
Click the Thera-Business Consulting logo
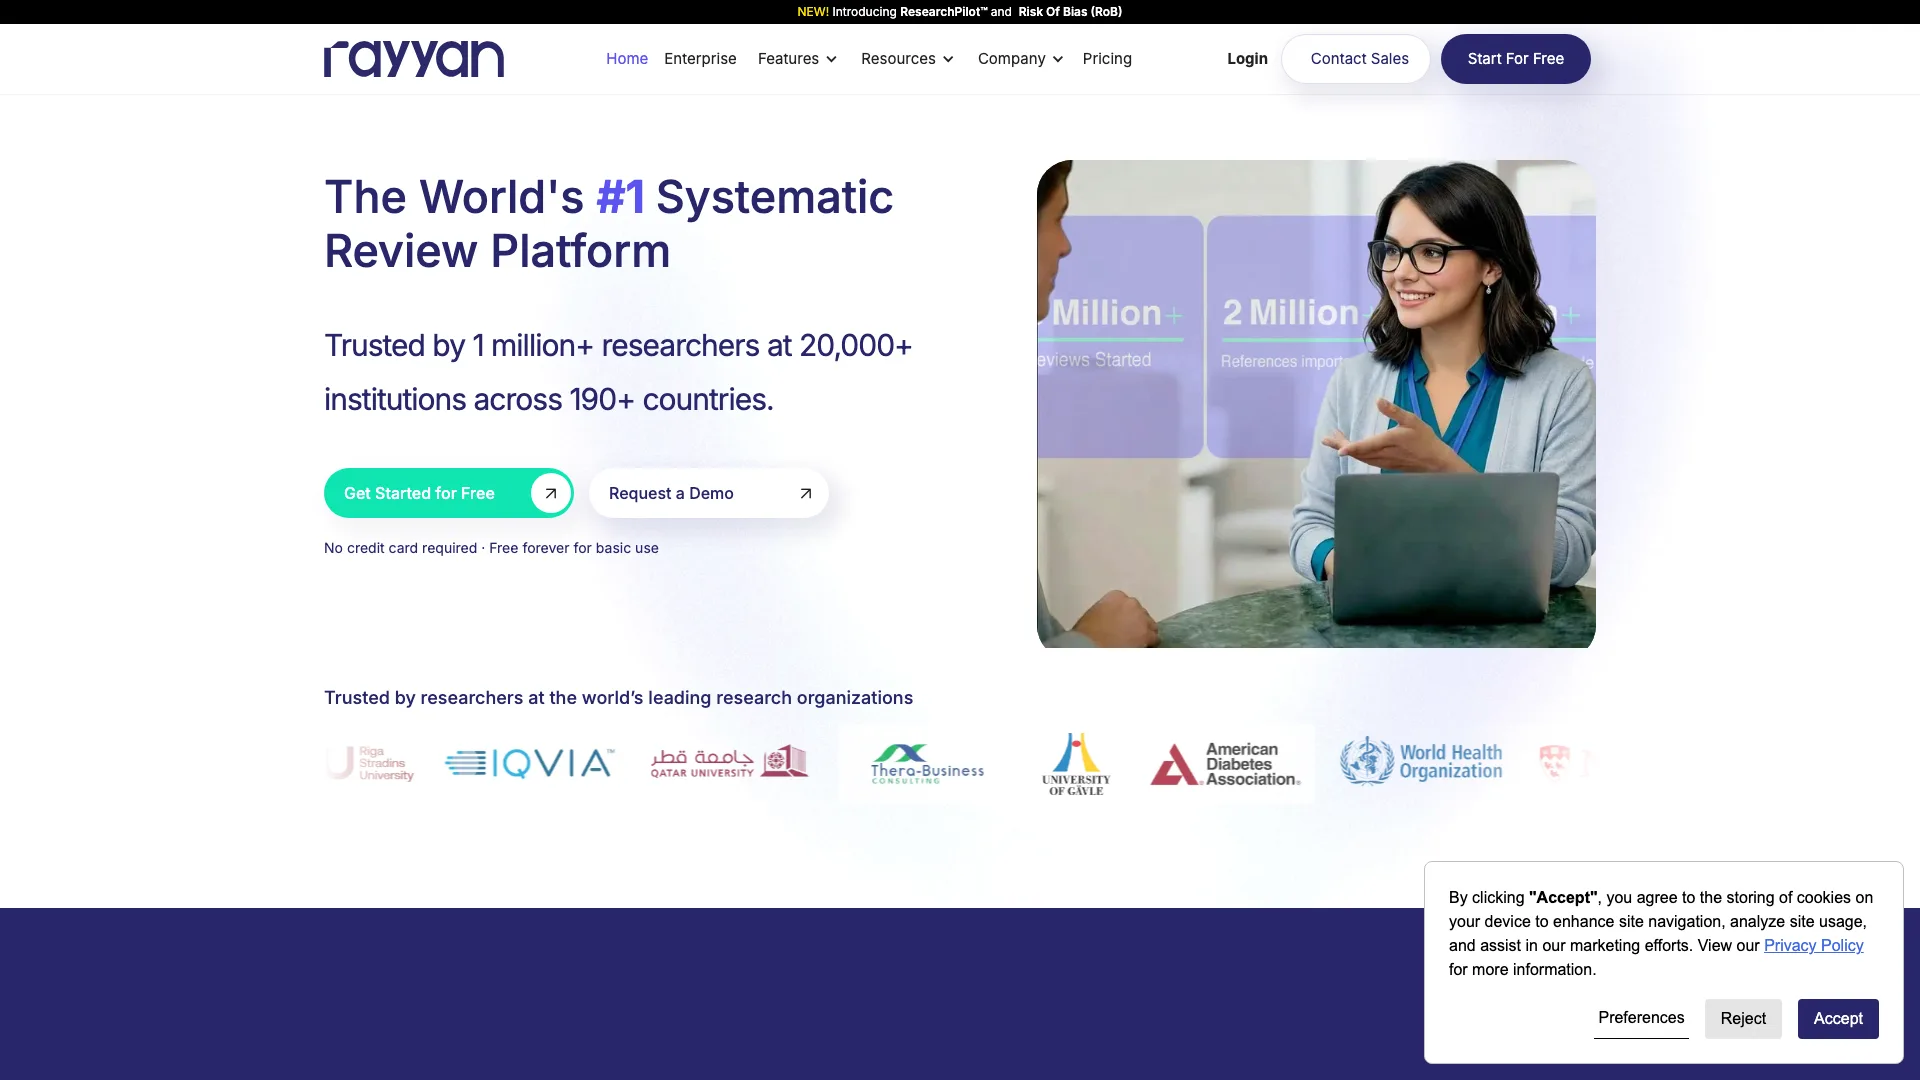point(927,764)
